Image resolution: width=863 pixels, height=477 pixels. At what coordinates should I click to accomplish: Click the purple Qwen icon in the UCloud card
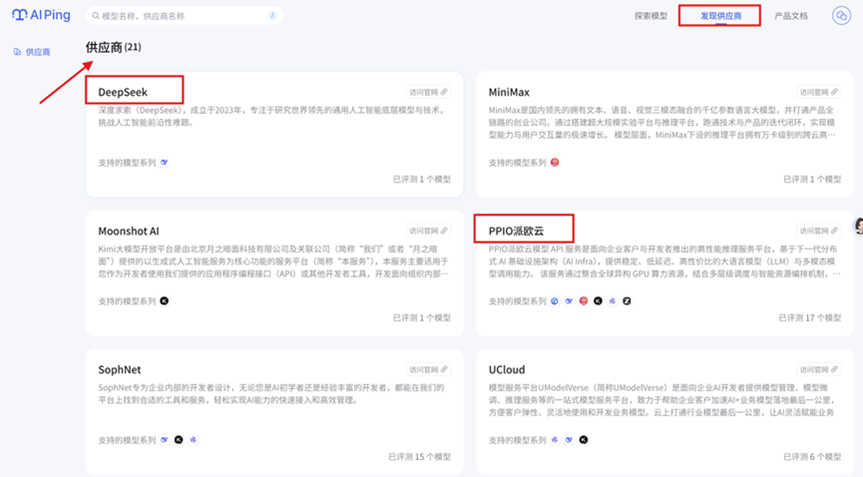555,440
